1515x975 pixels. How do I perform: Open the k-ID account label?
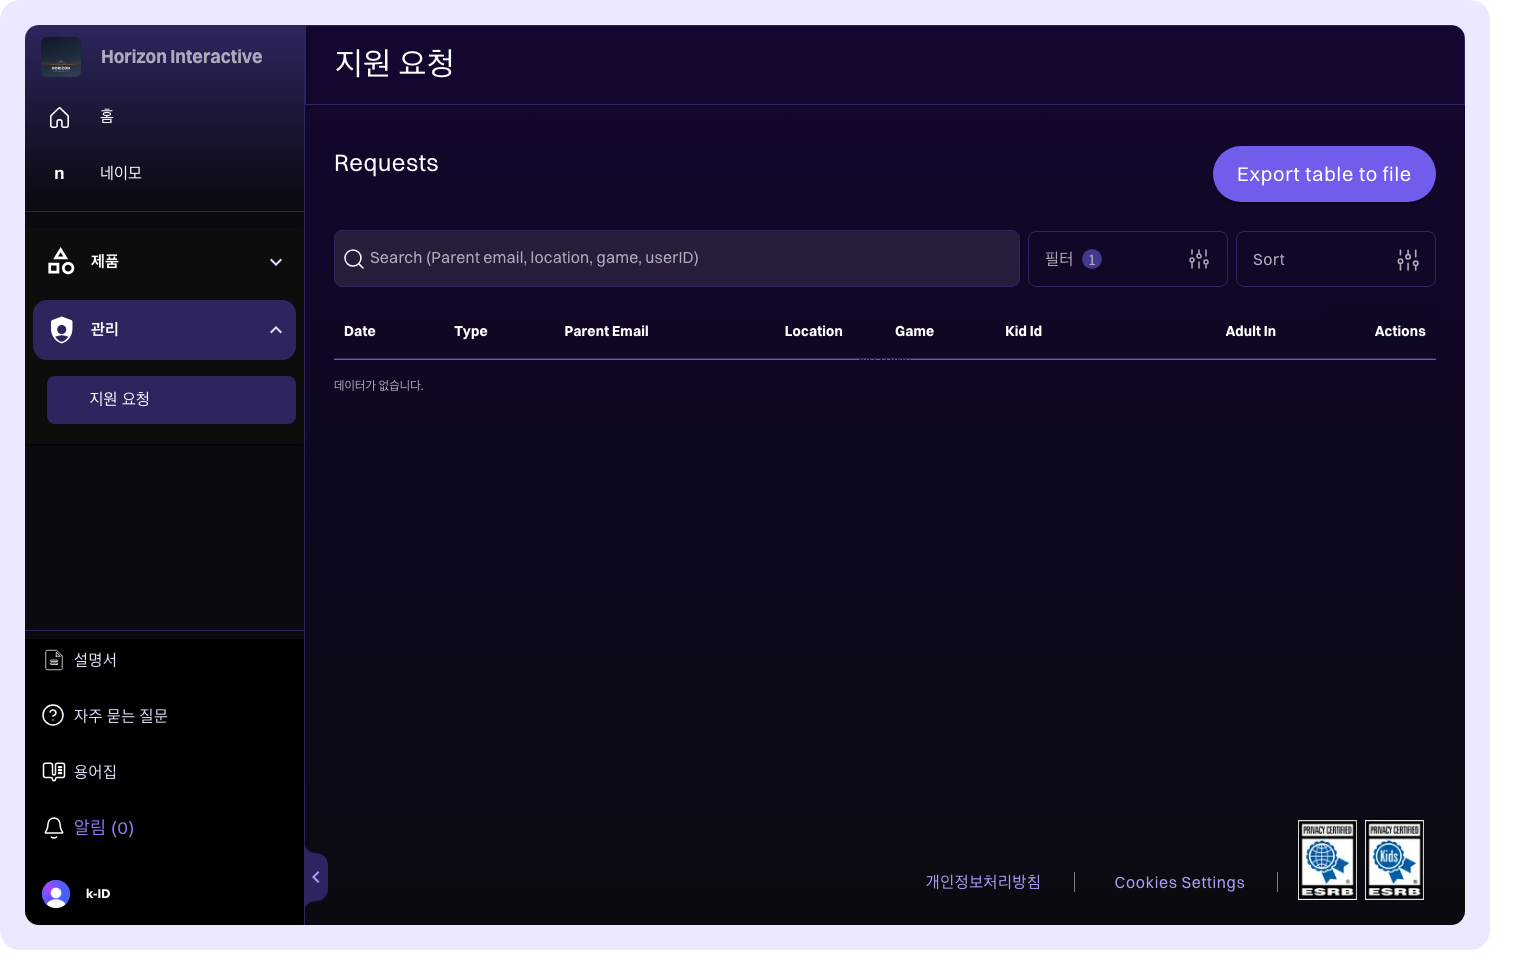click(98, 894)
